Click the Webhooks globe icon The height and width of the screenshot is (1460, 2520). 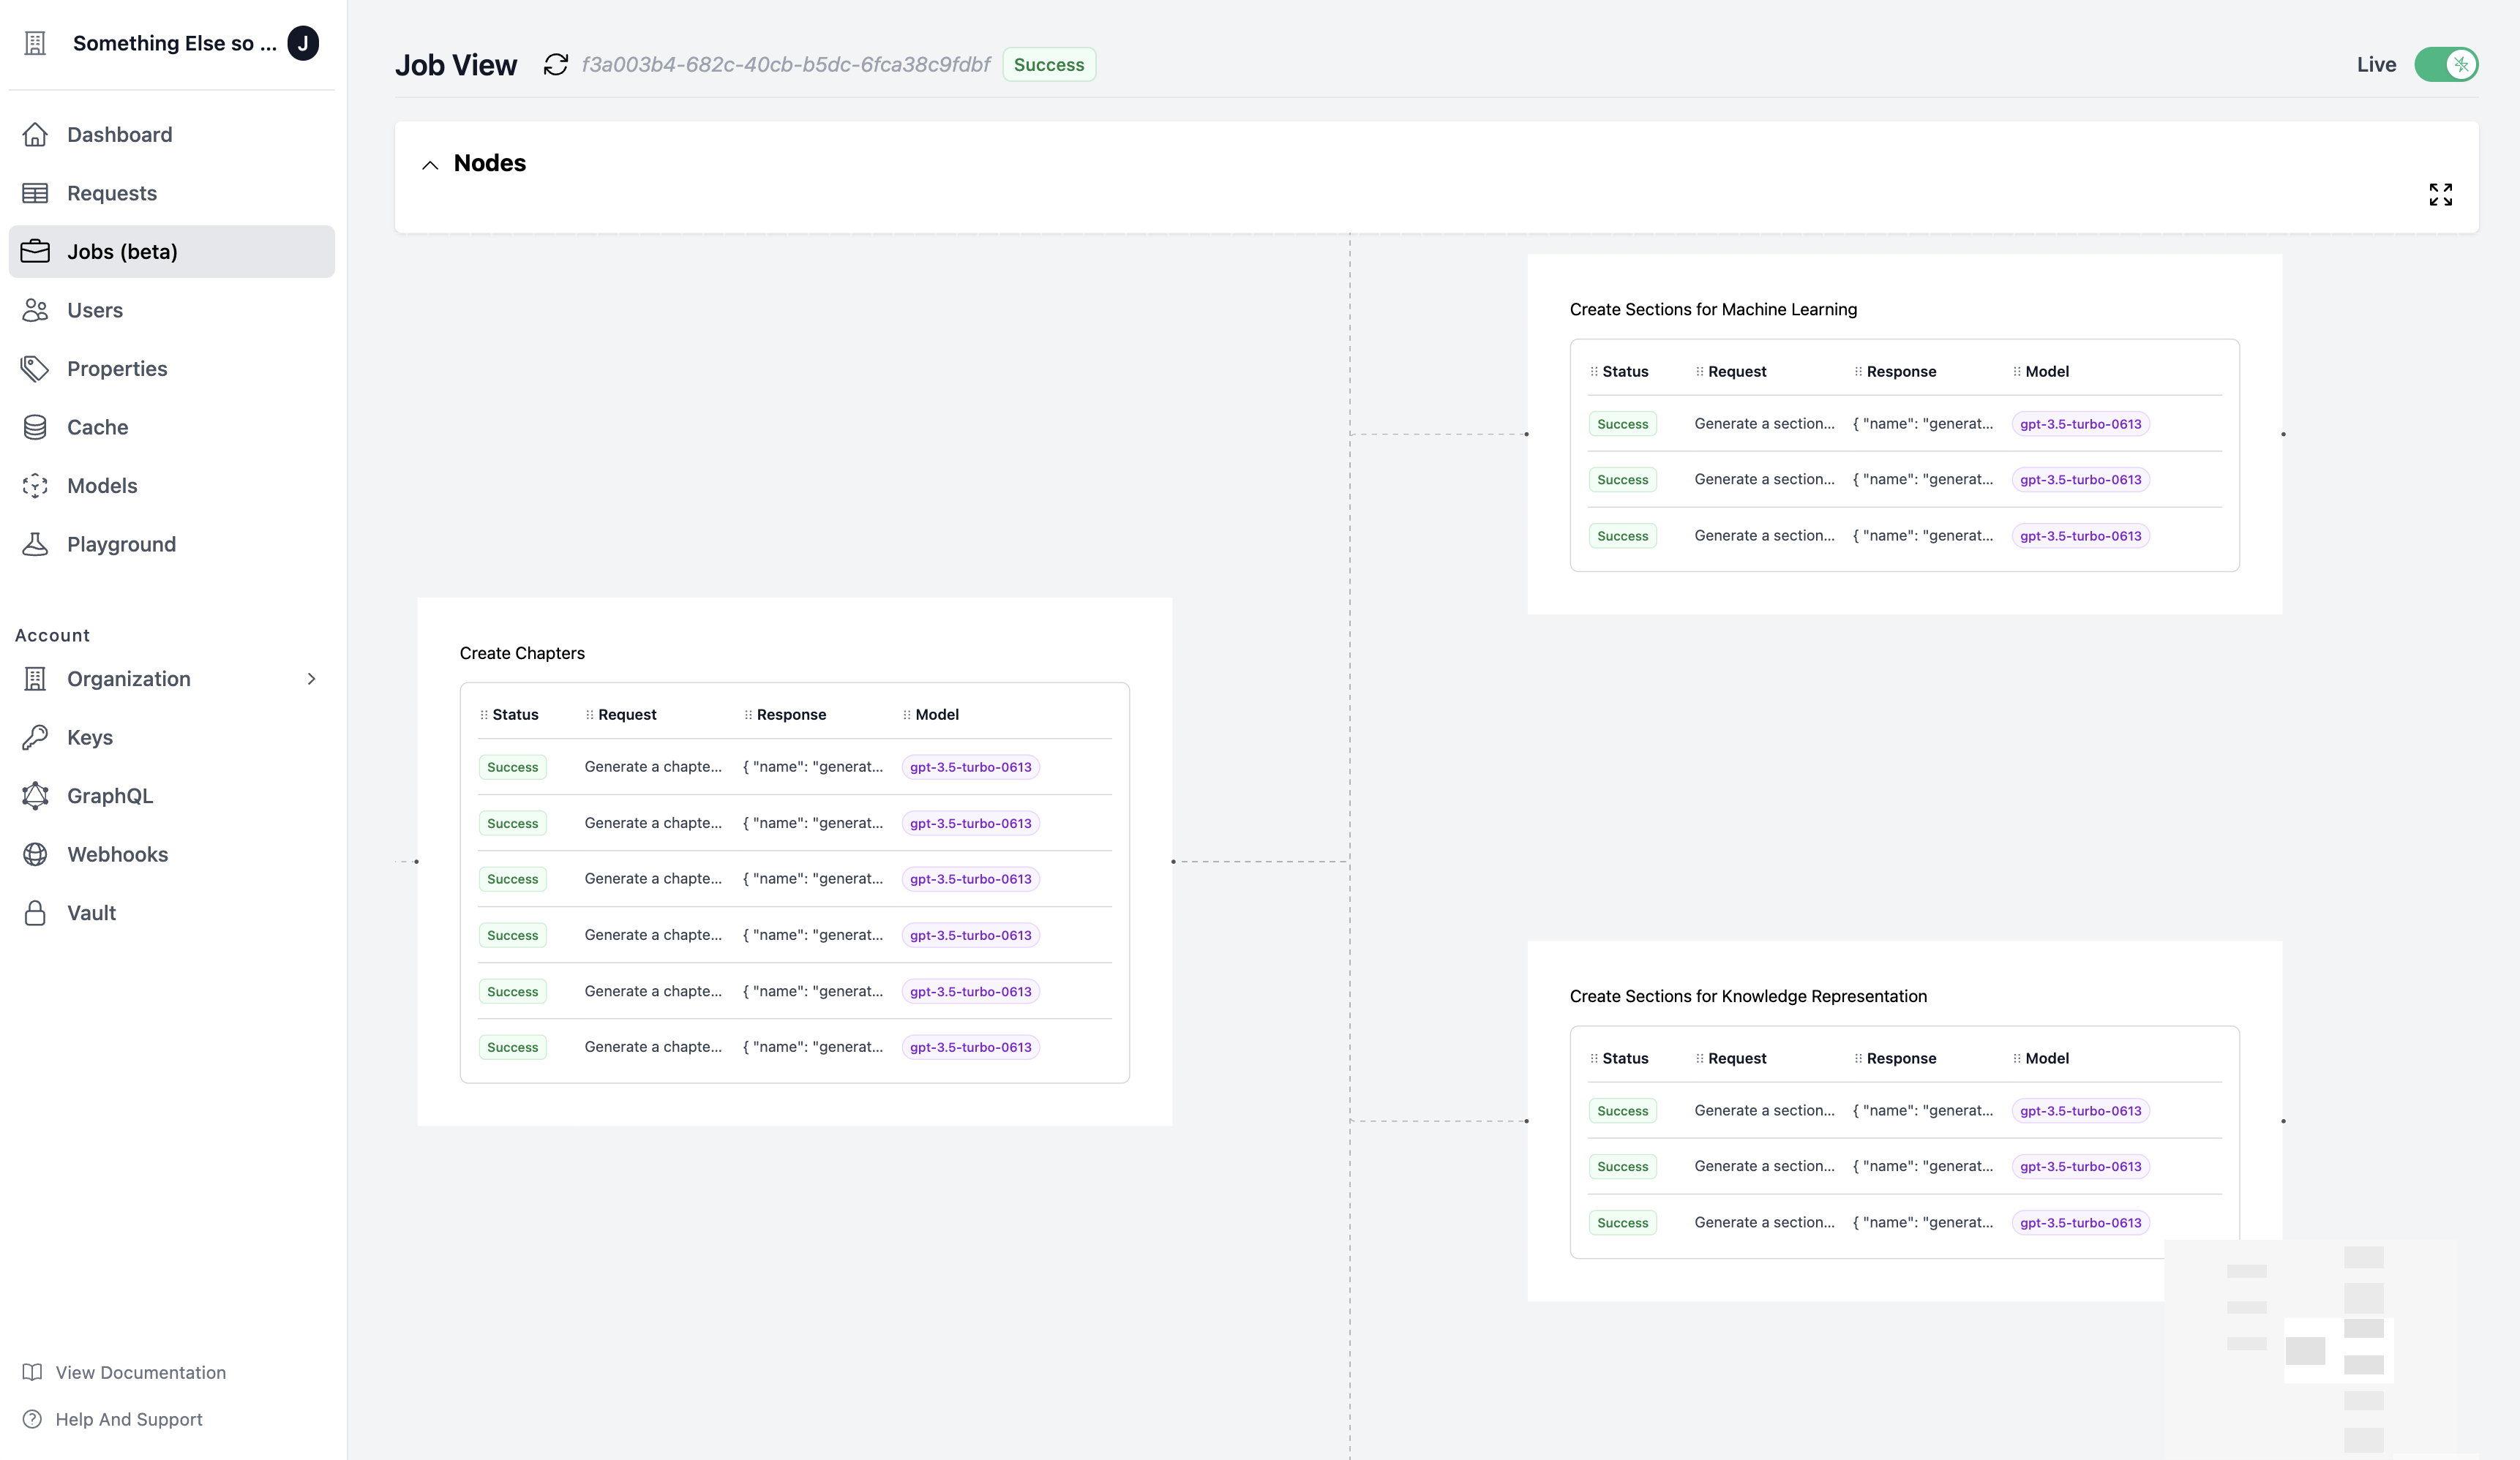(35, 854)
